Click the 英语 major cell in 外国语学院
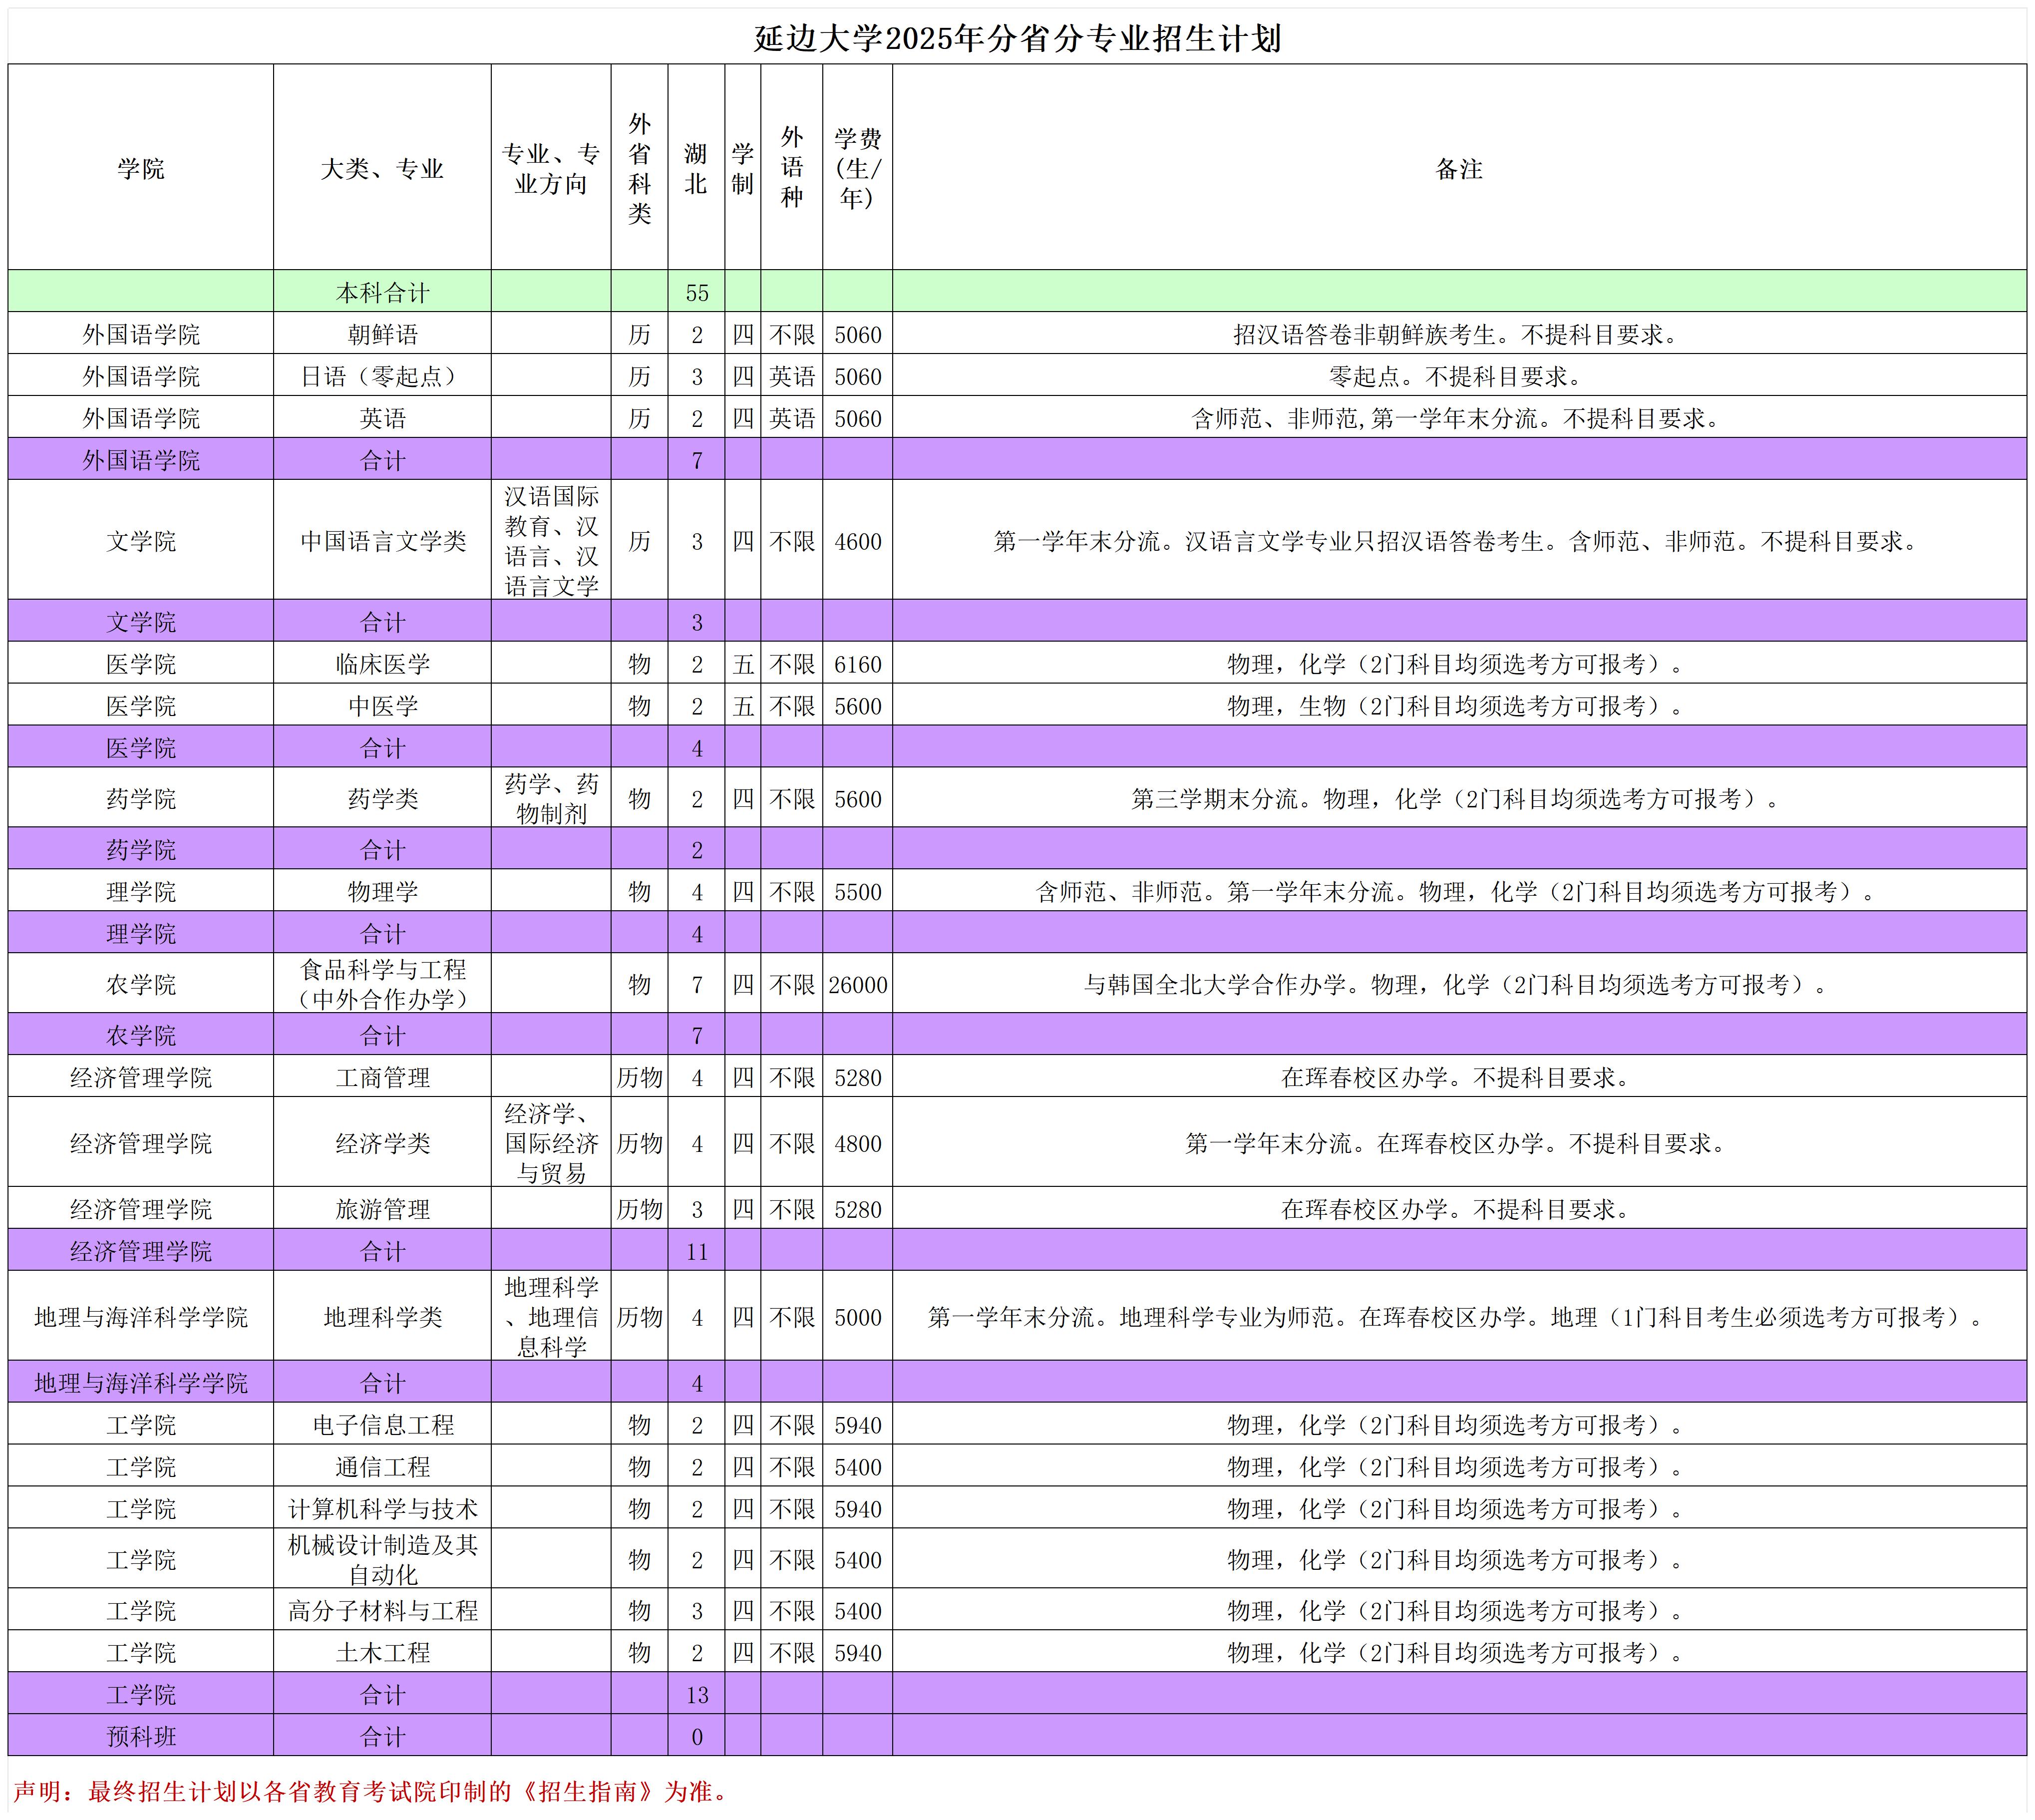 382,418
